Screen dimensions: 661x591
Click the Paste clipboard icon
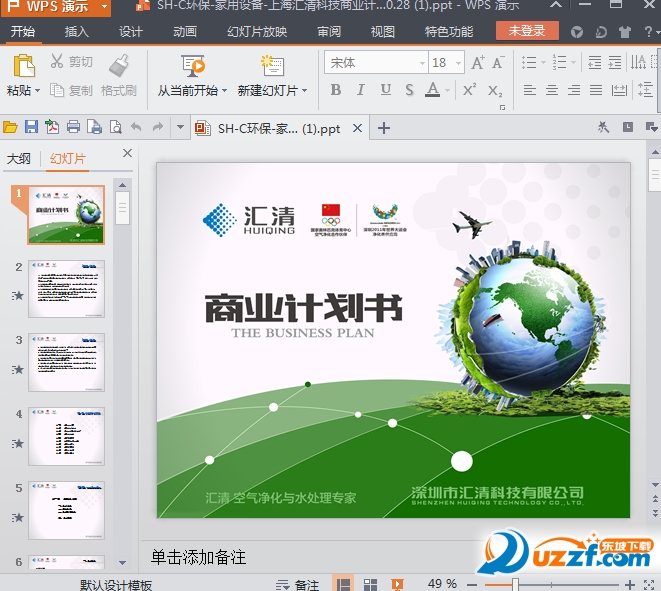pyautogui.click(x=24, y=66)
